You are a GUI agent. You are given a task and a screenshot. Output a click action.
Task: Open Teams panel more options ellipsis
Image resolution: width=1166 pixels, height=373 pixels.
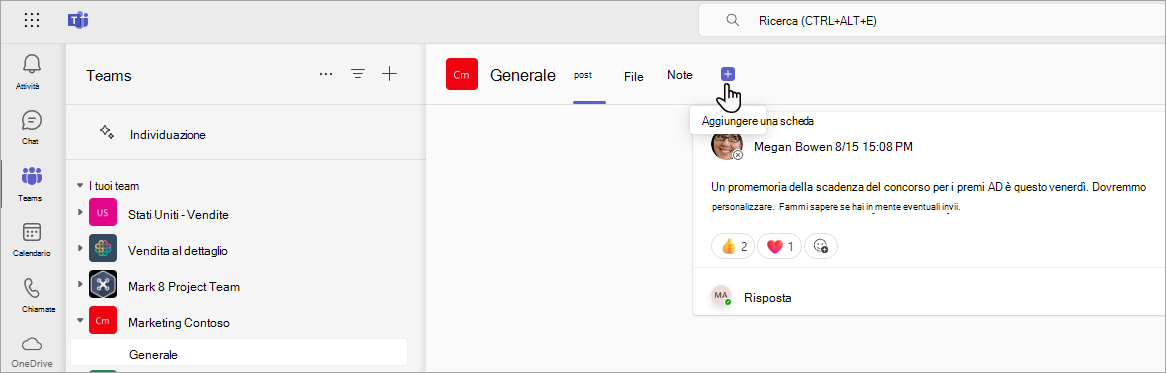click(326, 74)
